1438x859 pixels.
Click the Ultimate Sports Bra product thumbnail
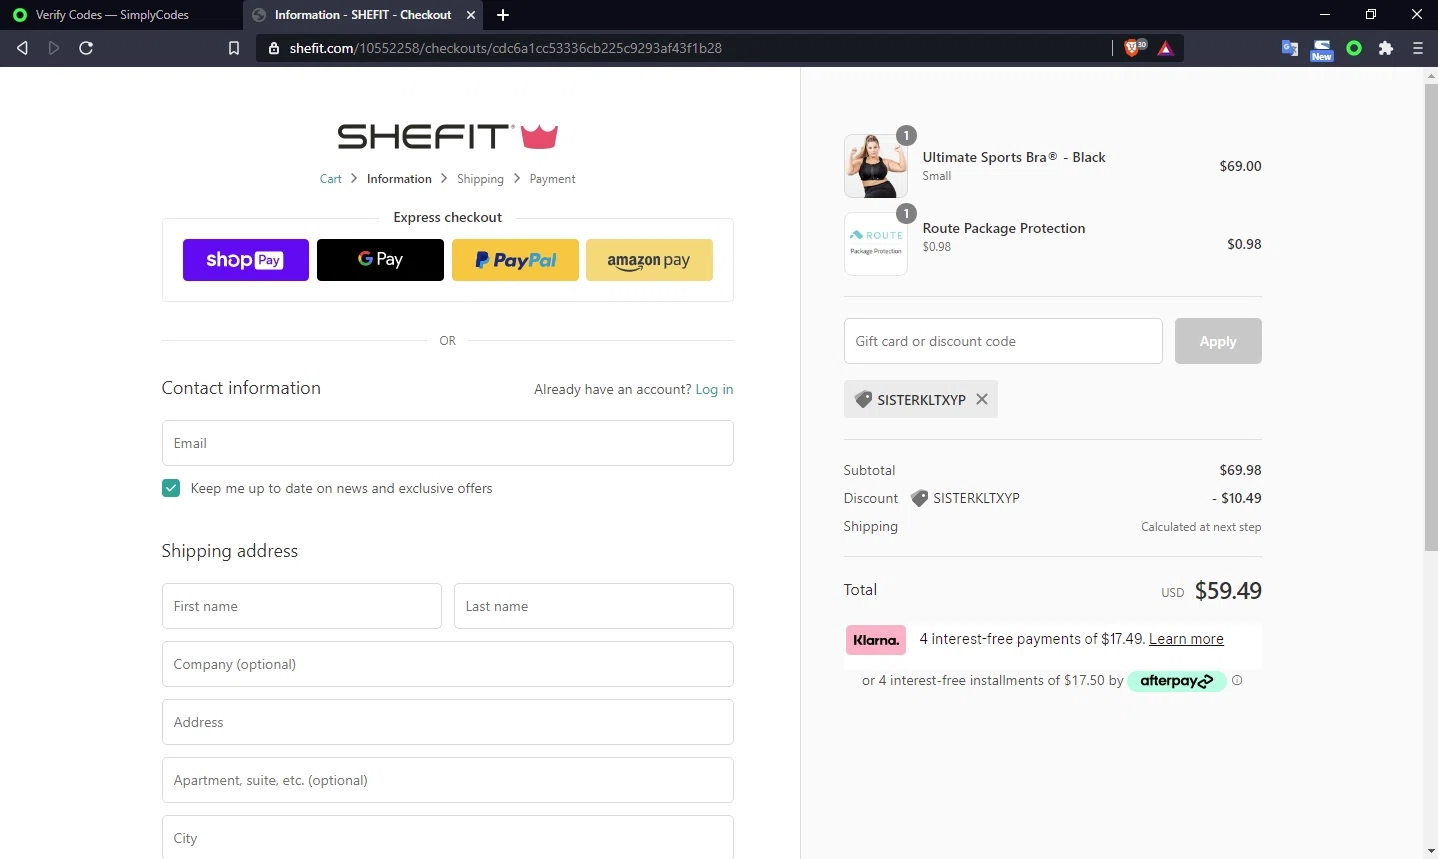click(875, 166)
